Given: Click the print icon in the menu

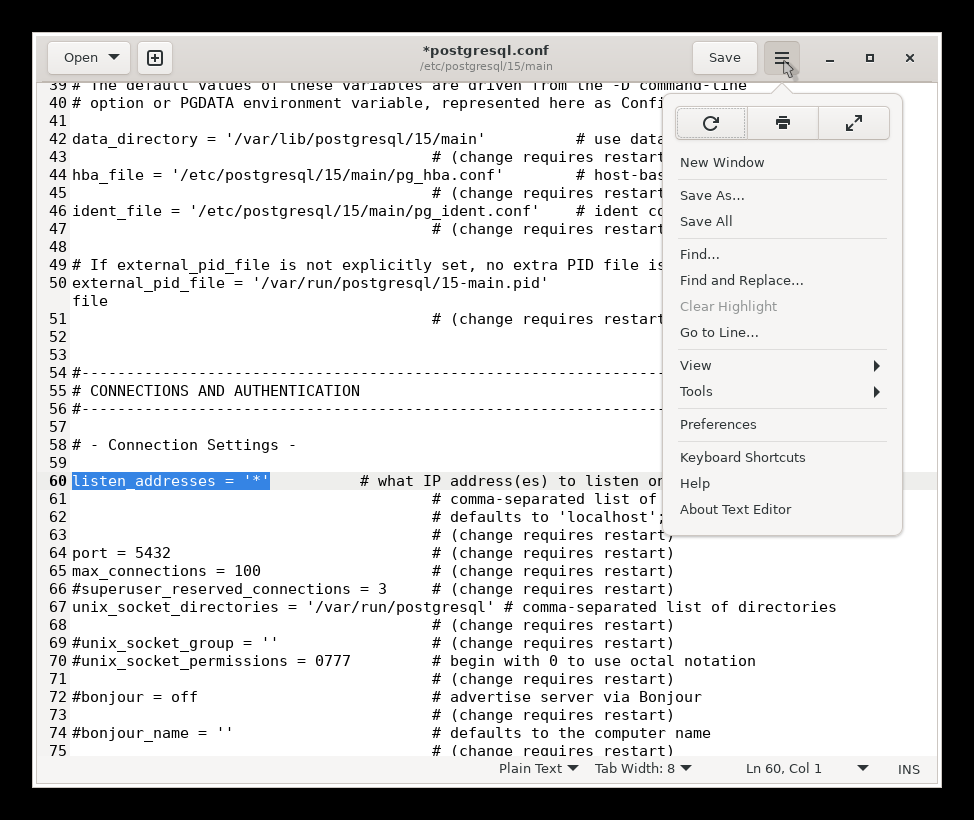Looking at the screenshot, I should coord(782,123).
